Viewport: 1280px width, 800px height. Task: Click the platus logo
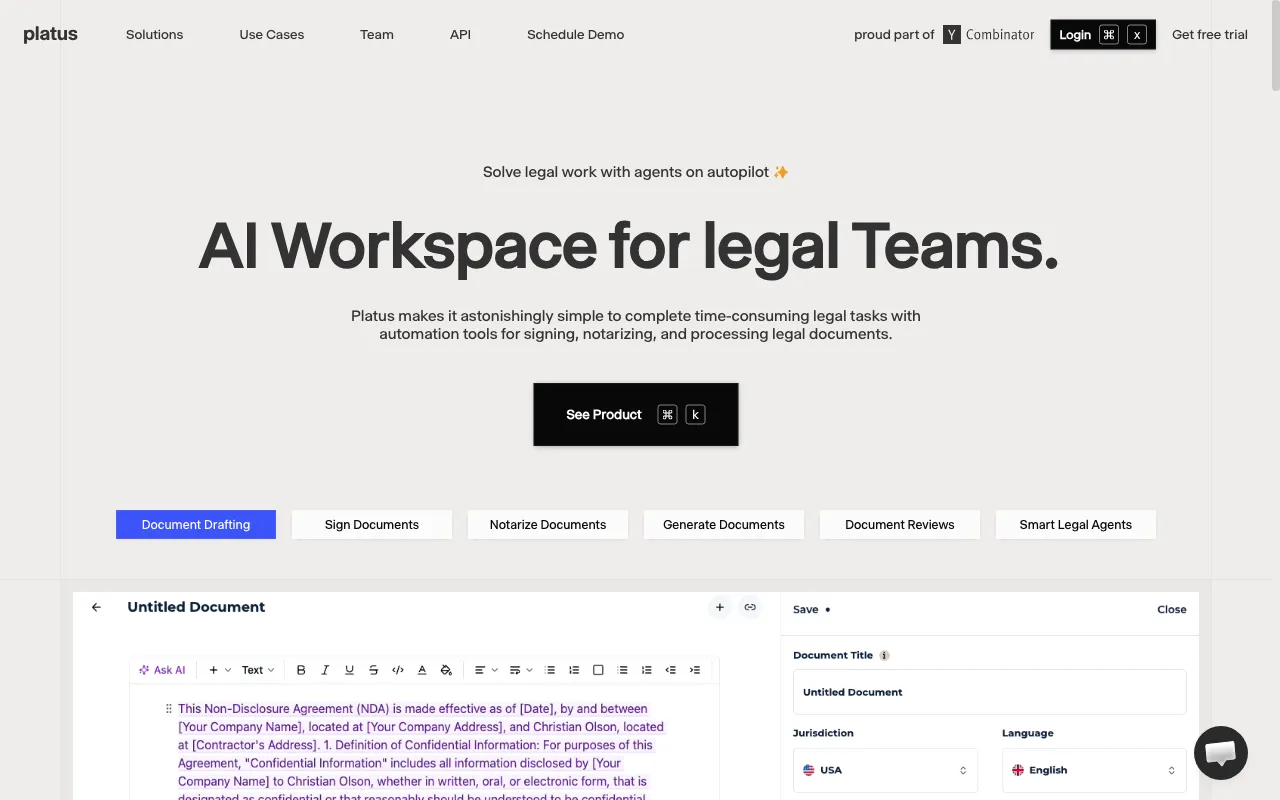tap(50, 34)
